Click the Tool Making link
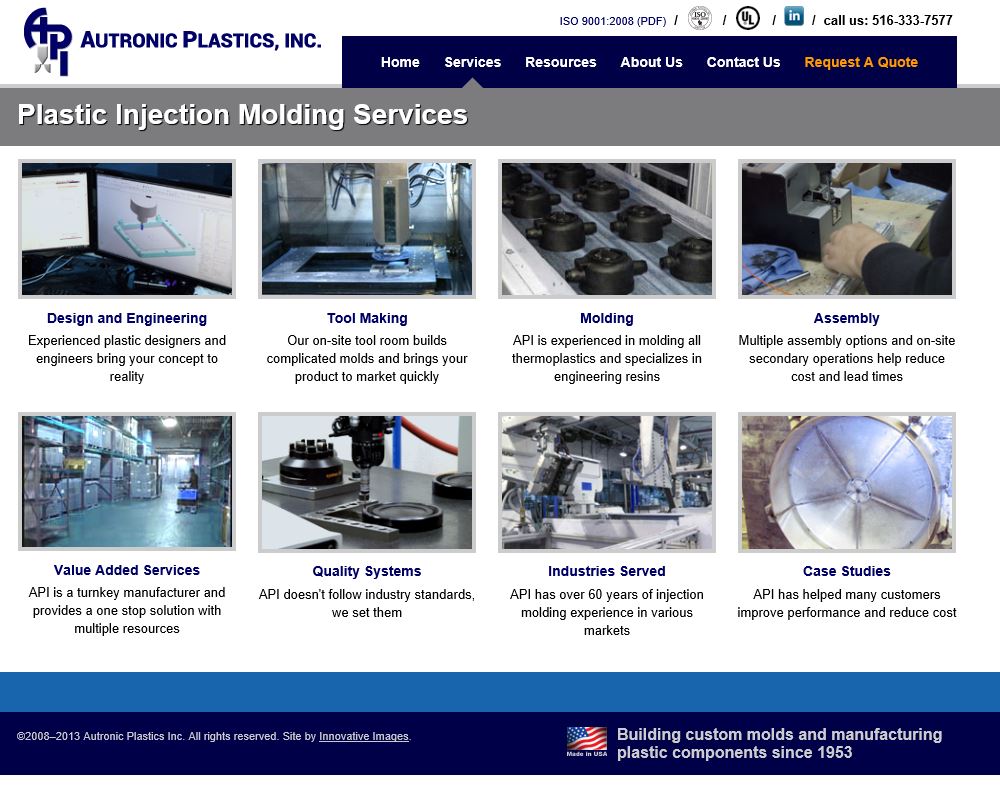The height and width of the screenshot is (798, 1000). point(367,318)
